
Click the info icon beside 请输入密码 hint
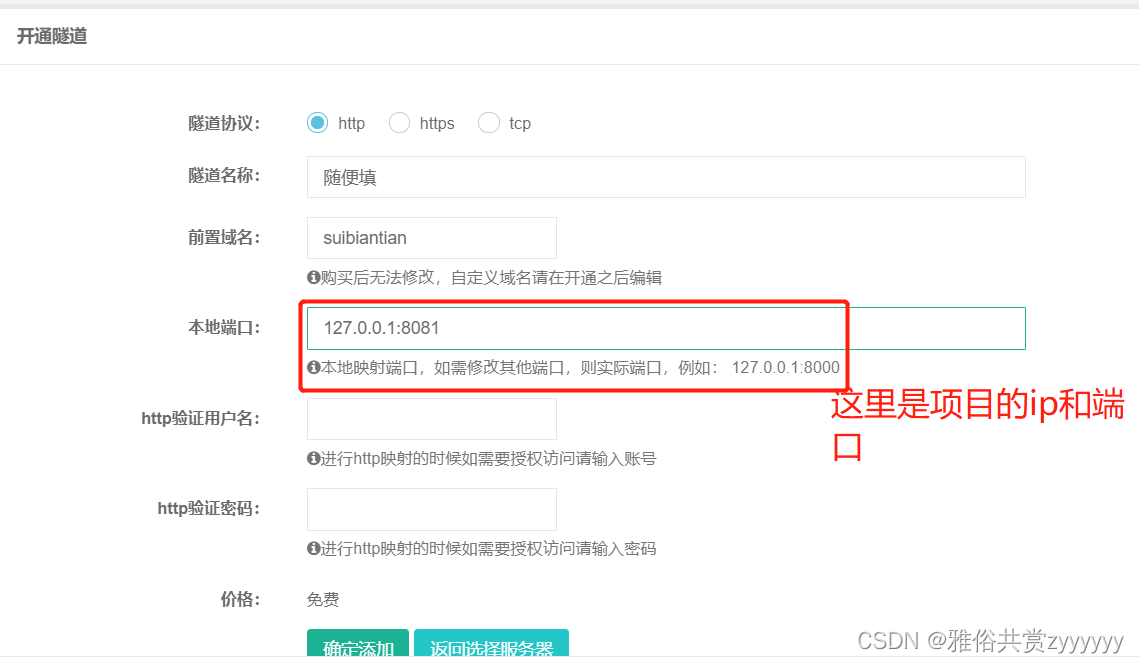click(x=313, y=548)
